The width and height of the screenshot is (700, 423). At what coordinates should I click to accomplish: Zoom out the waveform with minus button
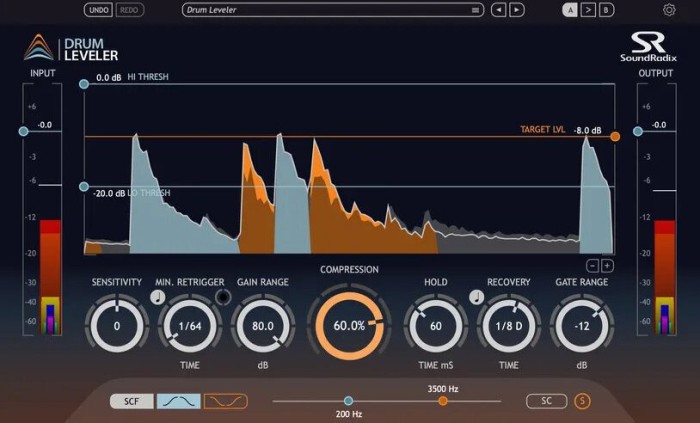592,266
